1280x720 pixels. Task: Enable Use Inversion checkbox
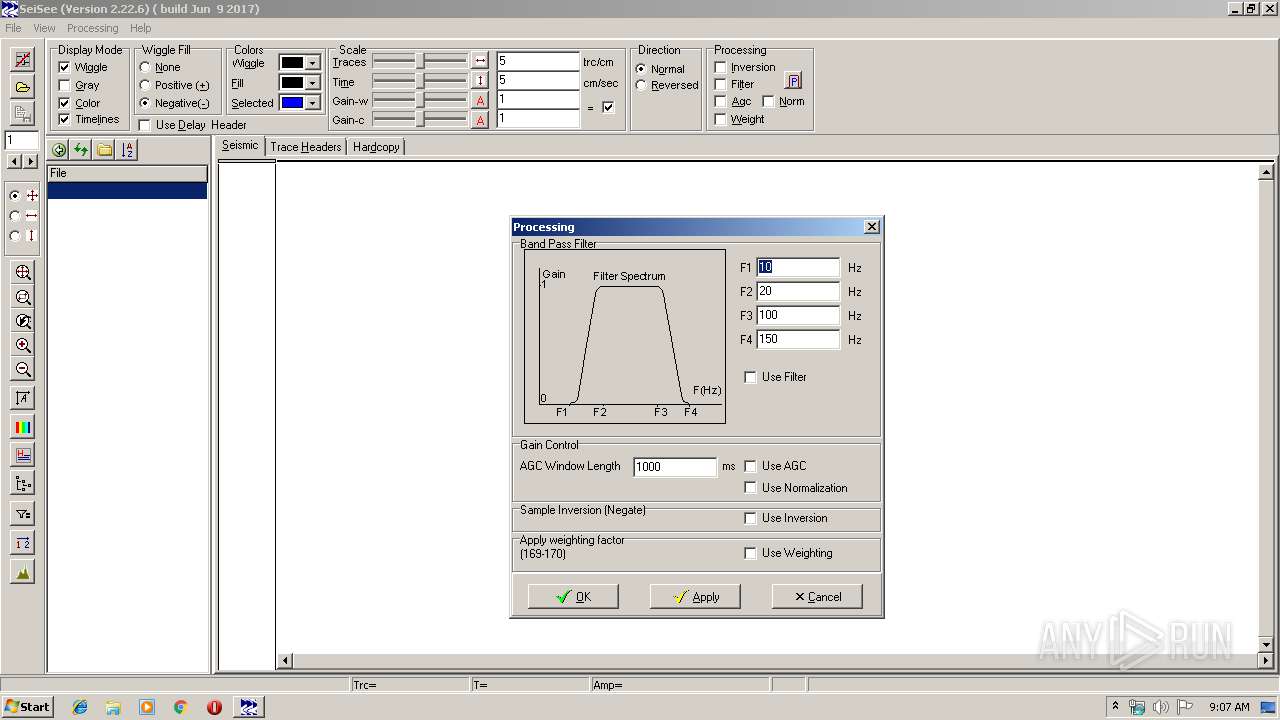coord(751,518)
